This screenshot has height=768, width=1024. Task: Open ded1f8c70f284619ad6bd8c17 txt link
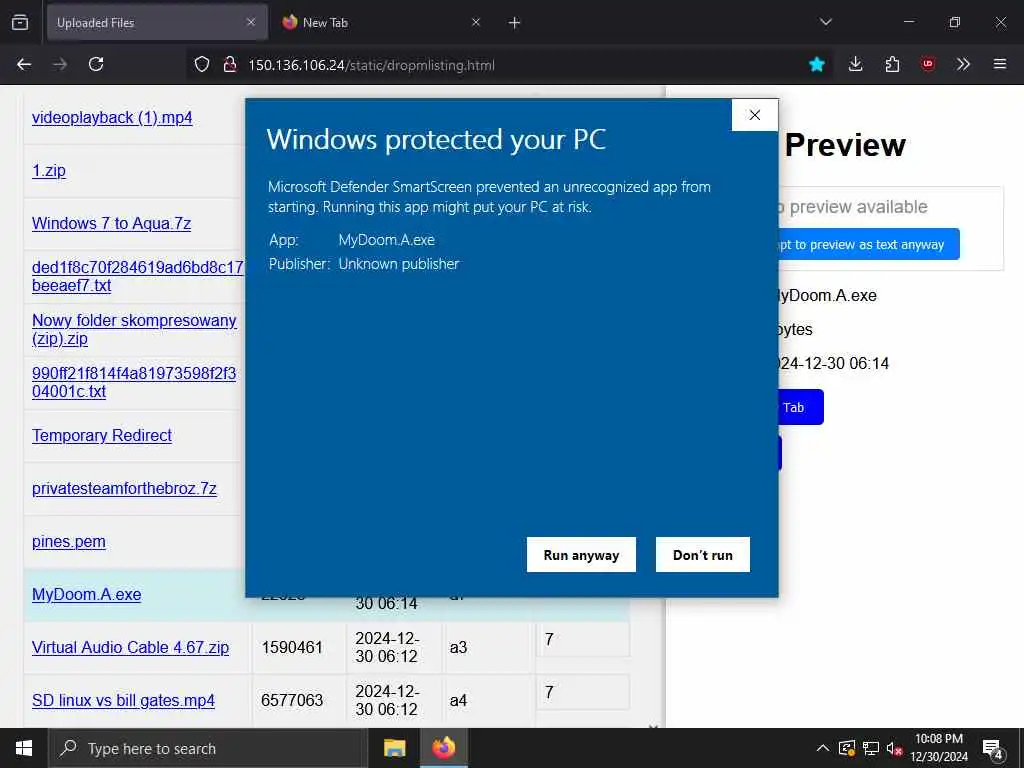(x=137, y=276)
